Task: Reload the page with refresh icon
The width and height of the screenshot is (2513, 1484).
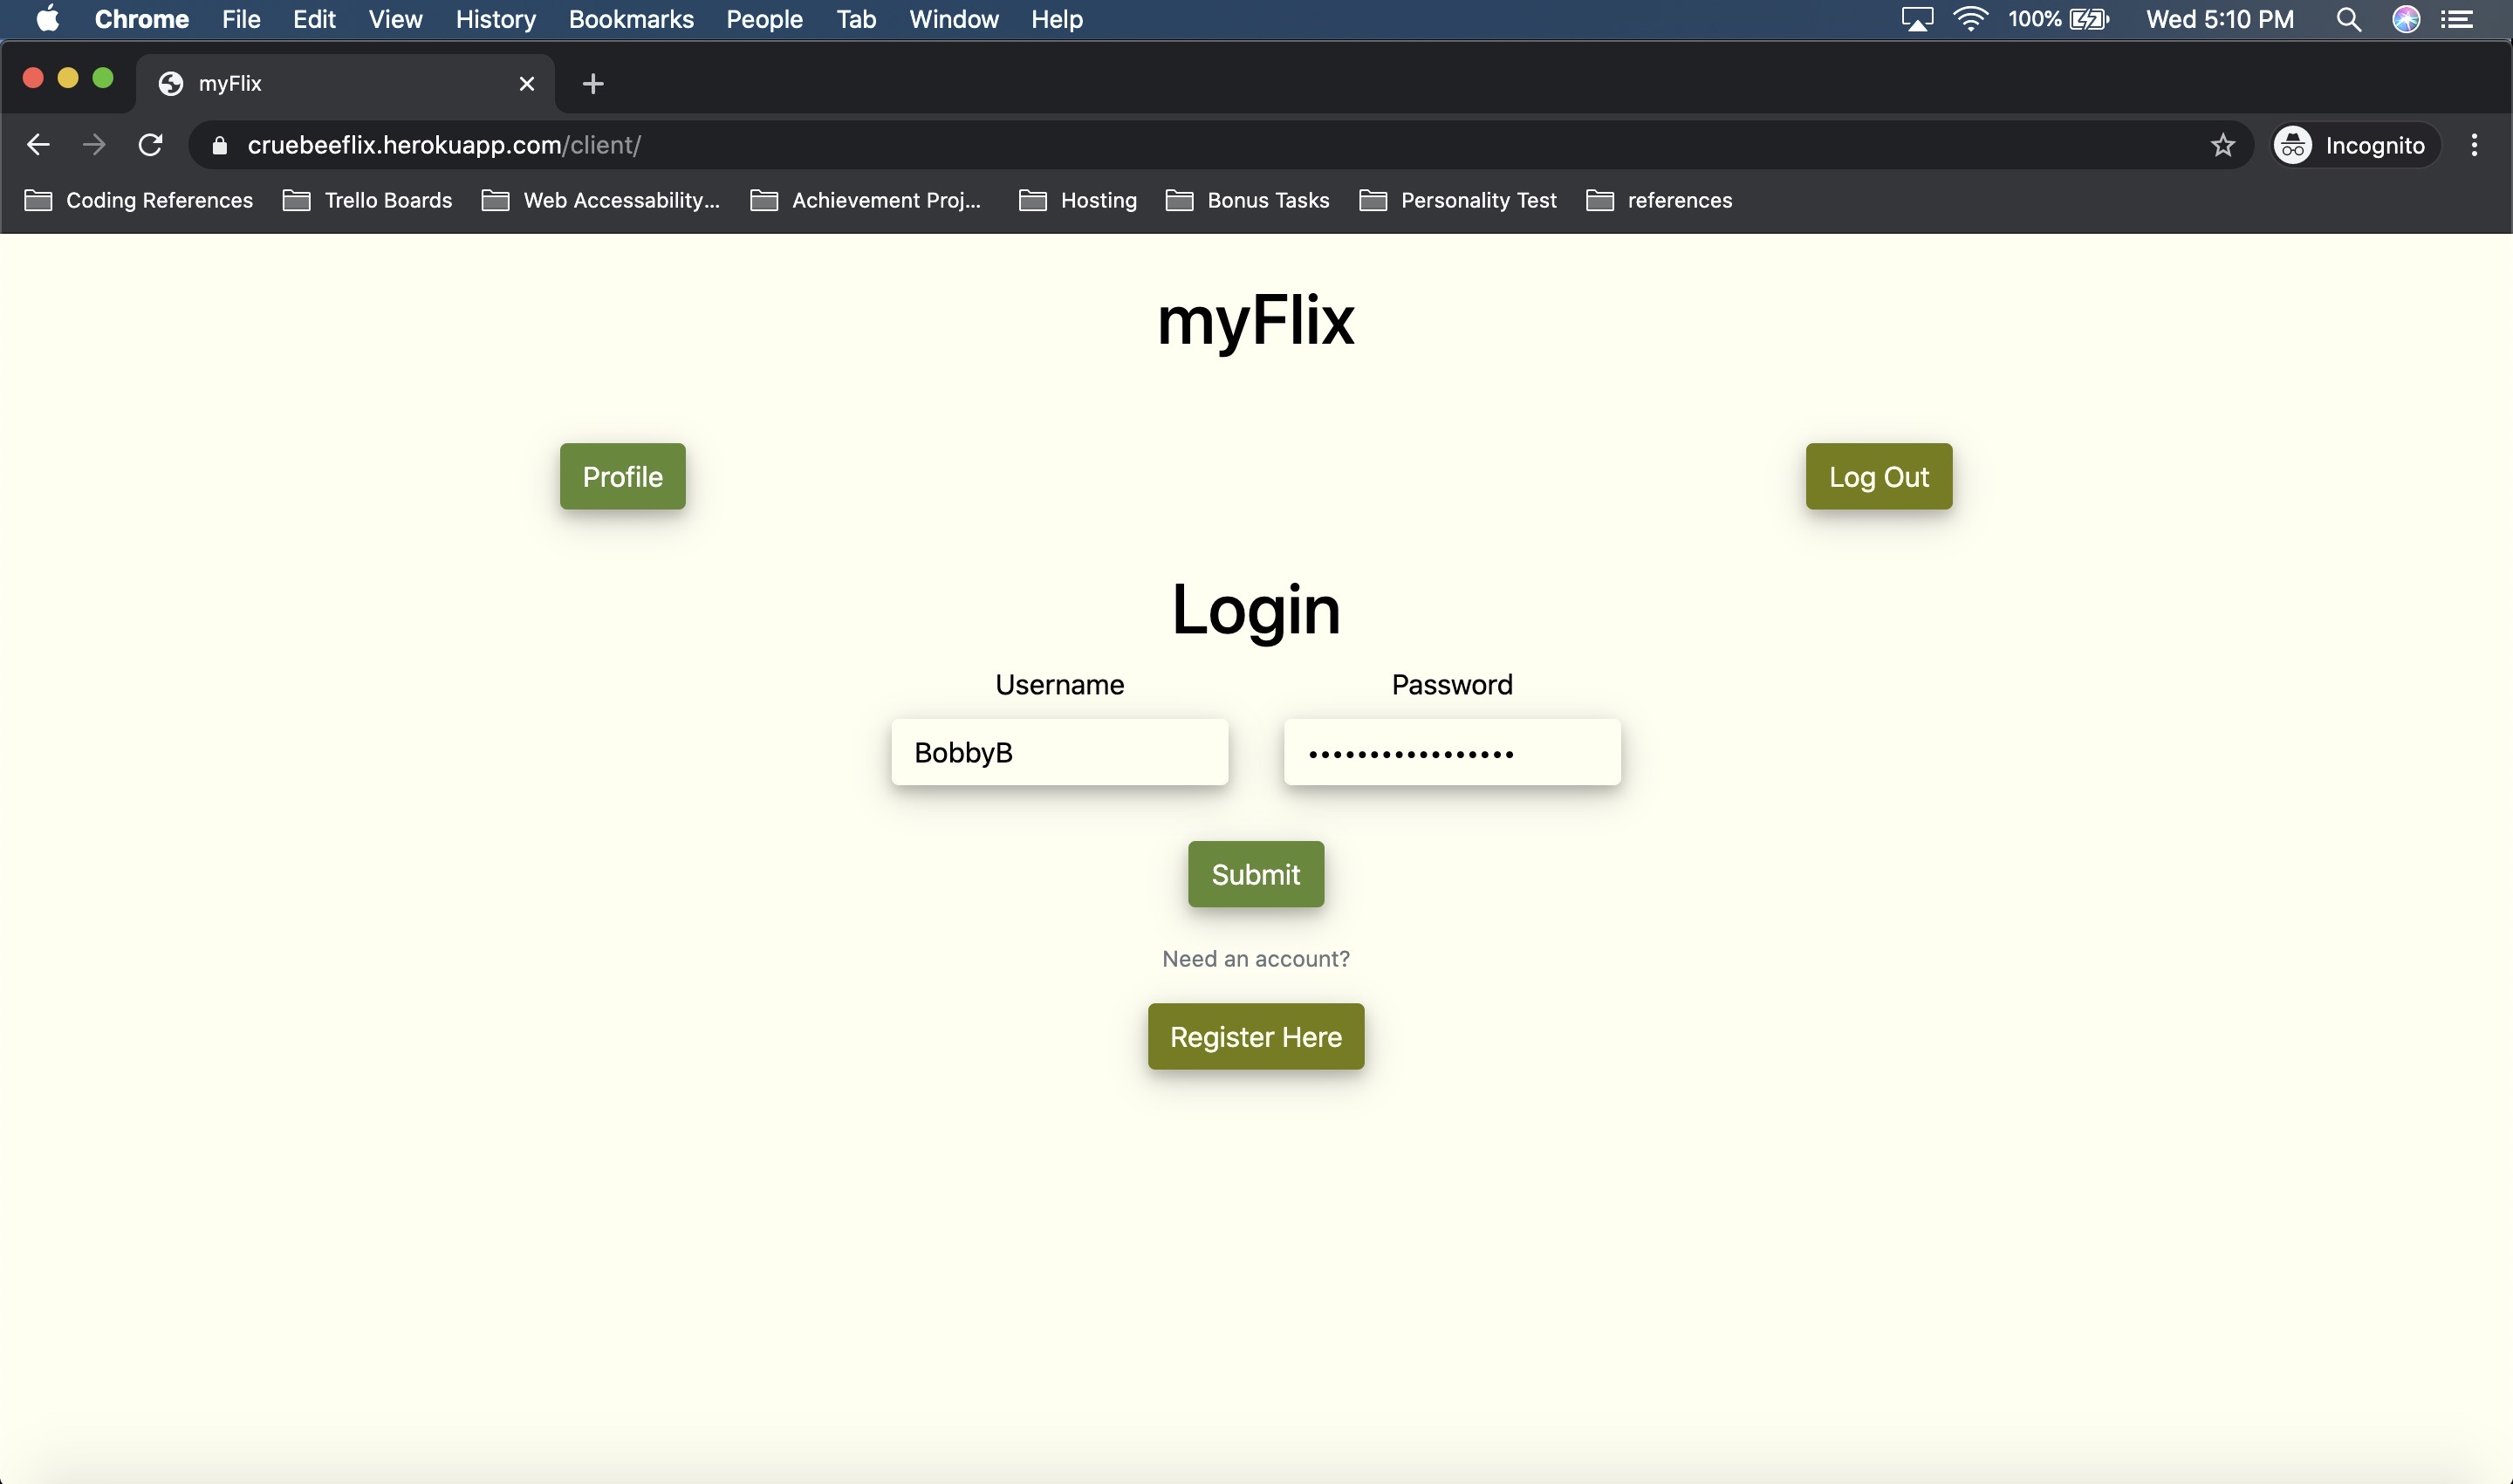Action: tap(150, 145)
